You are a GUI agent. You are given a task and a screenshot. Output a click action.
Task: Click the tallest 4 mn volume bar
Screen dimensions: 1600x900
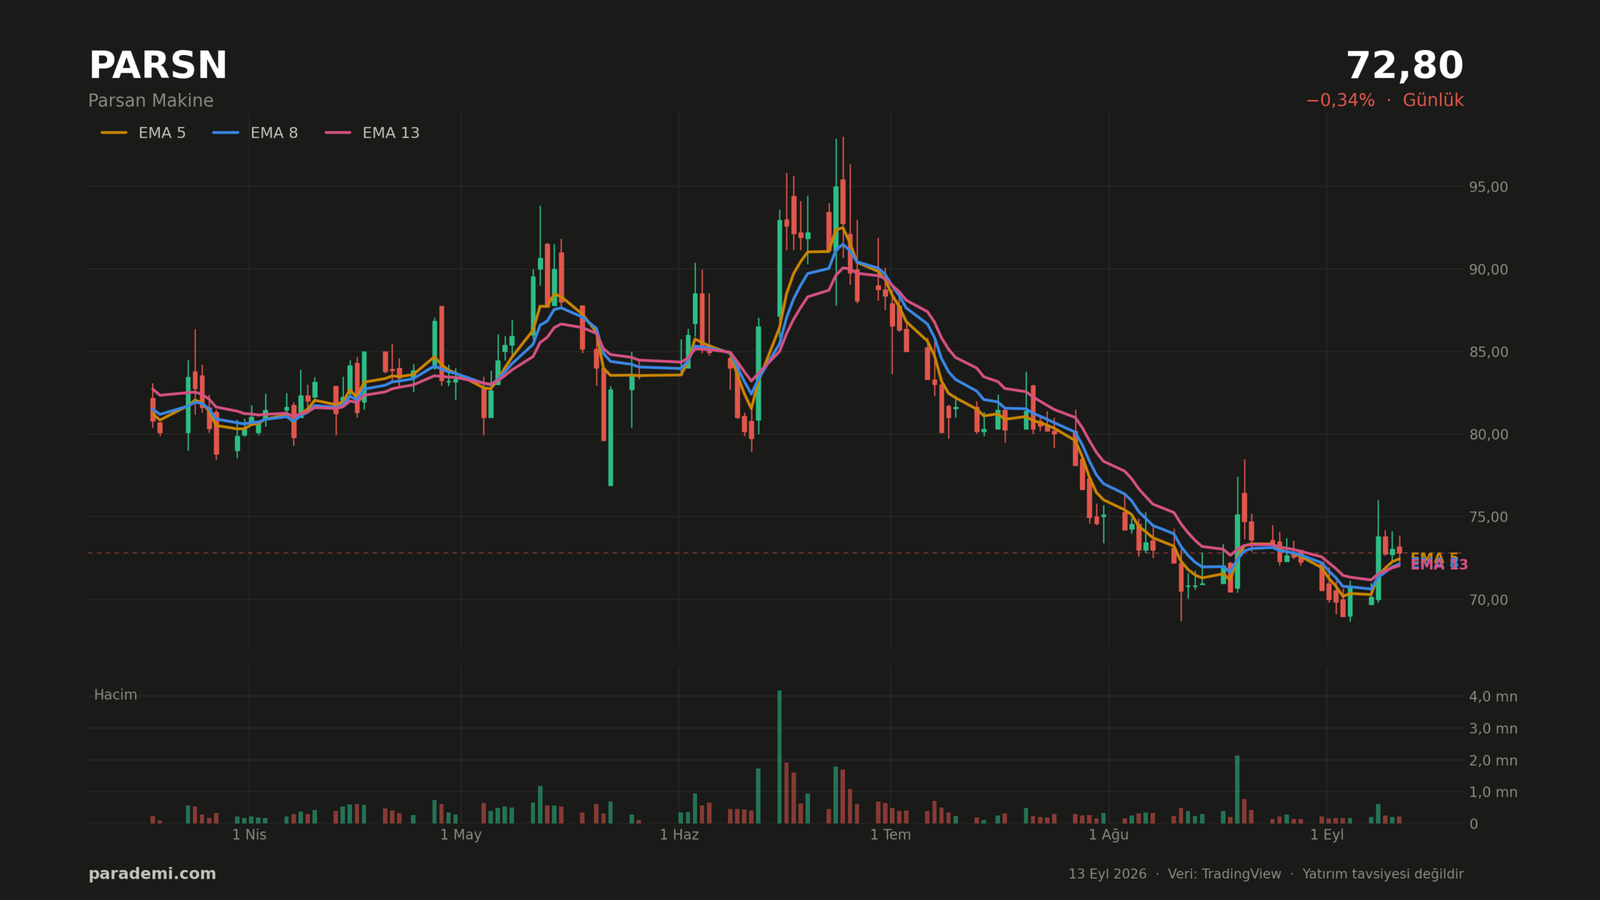point(779,757)
